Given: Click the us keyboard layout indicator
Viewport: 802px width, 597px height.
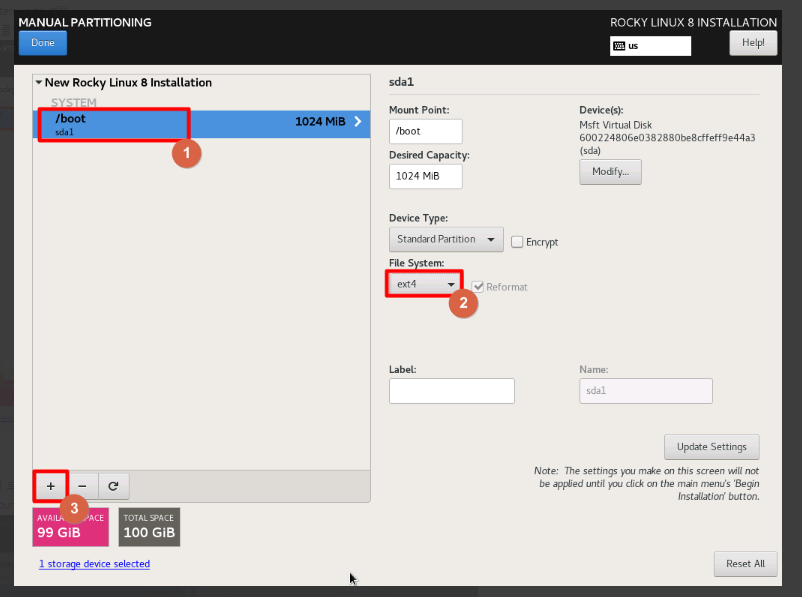Looking at the screenshot, I should click(x=650, y=46).
